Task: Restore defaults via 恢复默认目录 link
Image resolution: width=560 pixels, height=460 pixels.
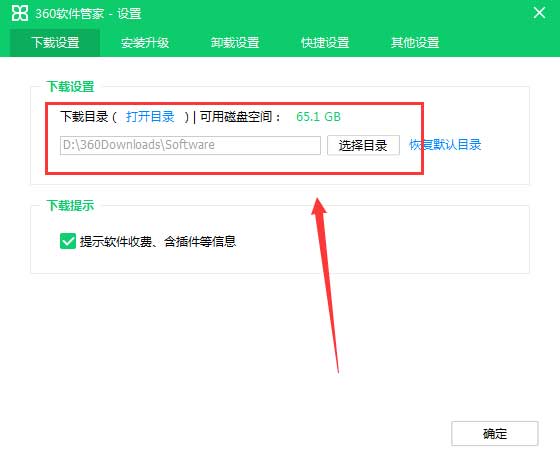Action: click(445, 145)
